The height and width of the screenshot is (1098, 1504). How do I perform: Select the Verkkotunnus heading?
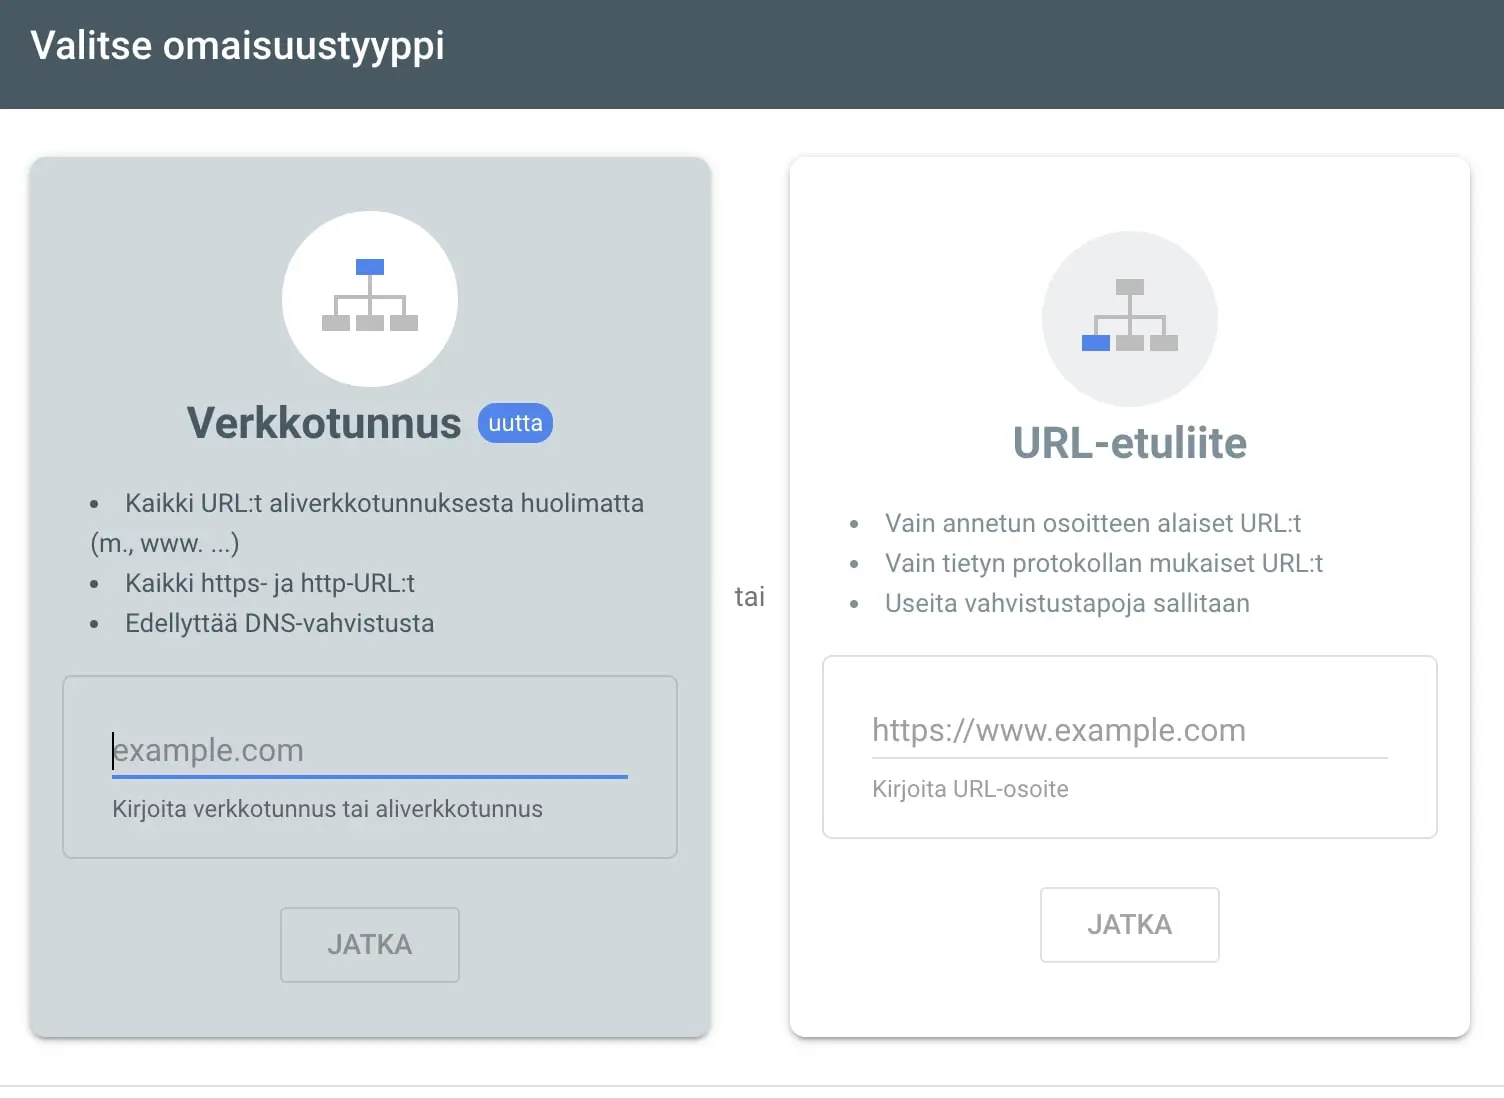pos(324,423)
